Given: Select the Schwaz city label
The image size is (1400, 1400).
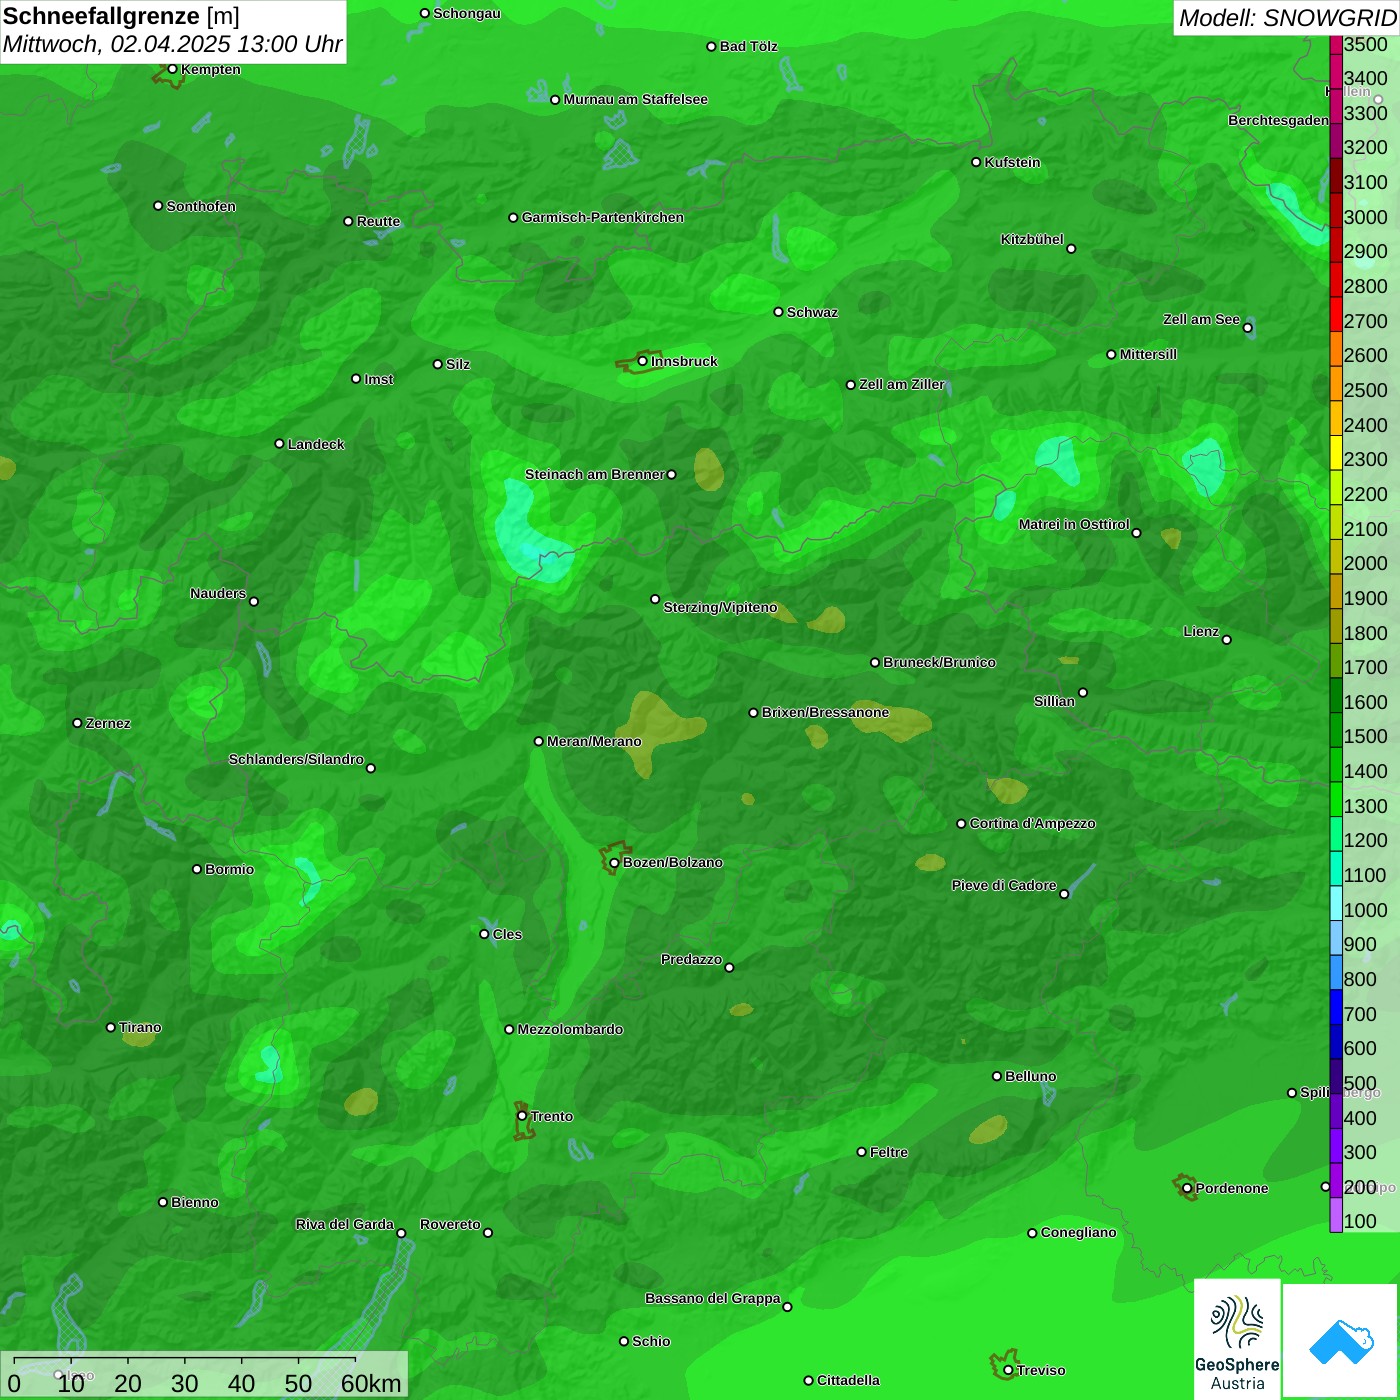Looking at the screenshot, I should (x=812, y=312).
